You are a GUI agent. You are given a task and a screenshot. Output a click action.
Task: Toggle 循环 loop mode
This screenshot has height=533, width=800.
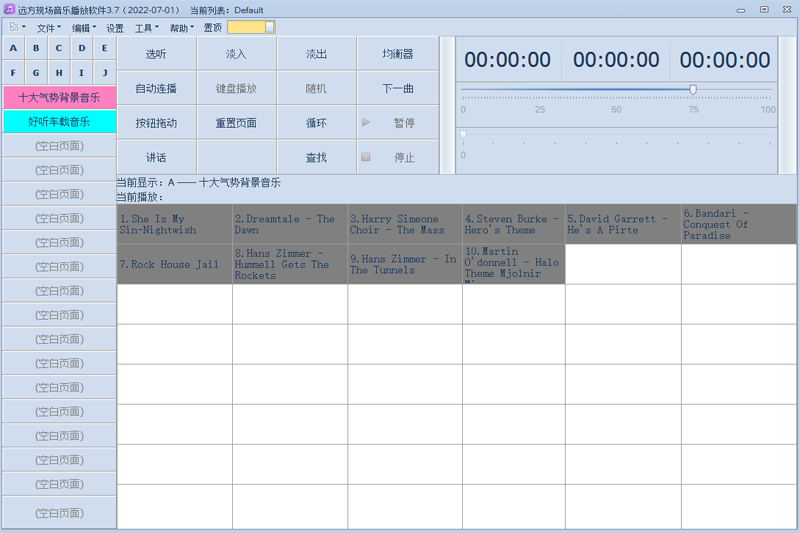(x=316, y=123)
